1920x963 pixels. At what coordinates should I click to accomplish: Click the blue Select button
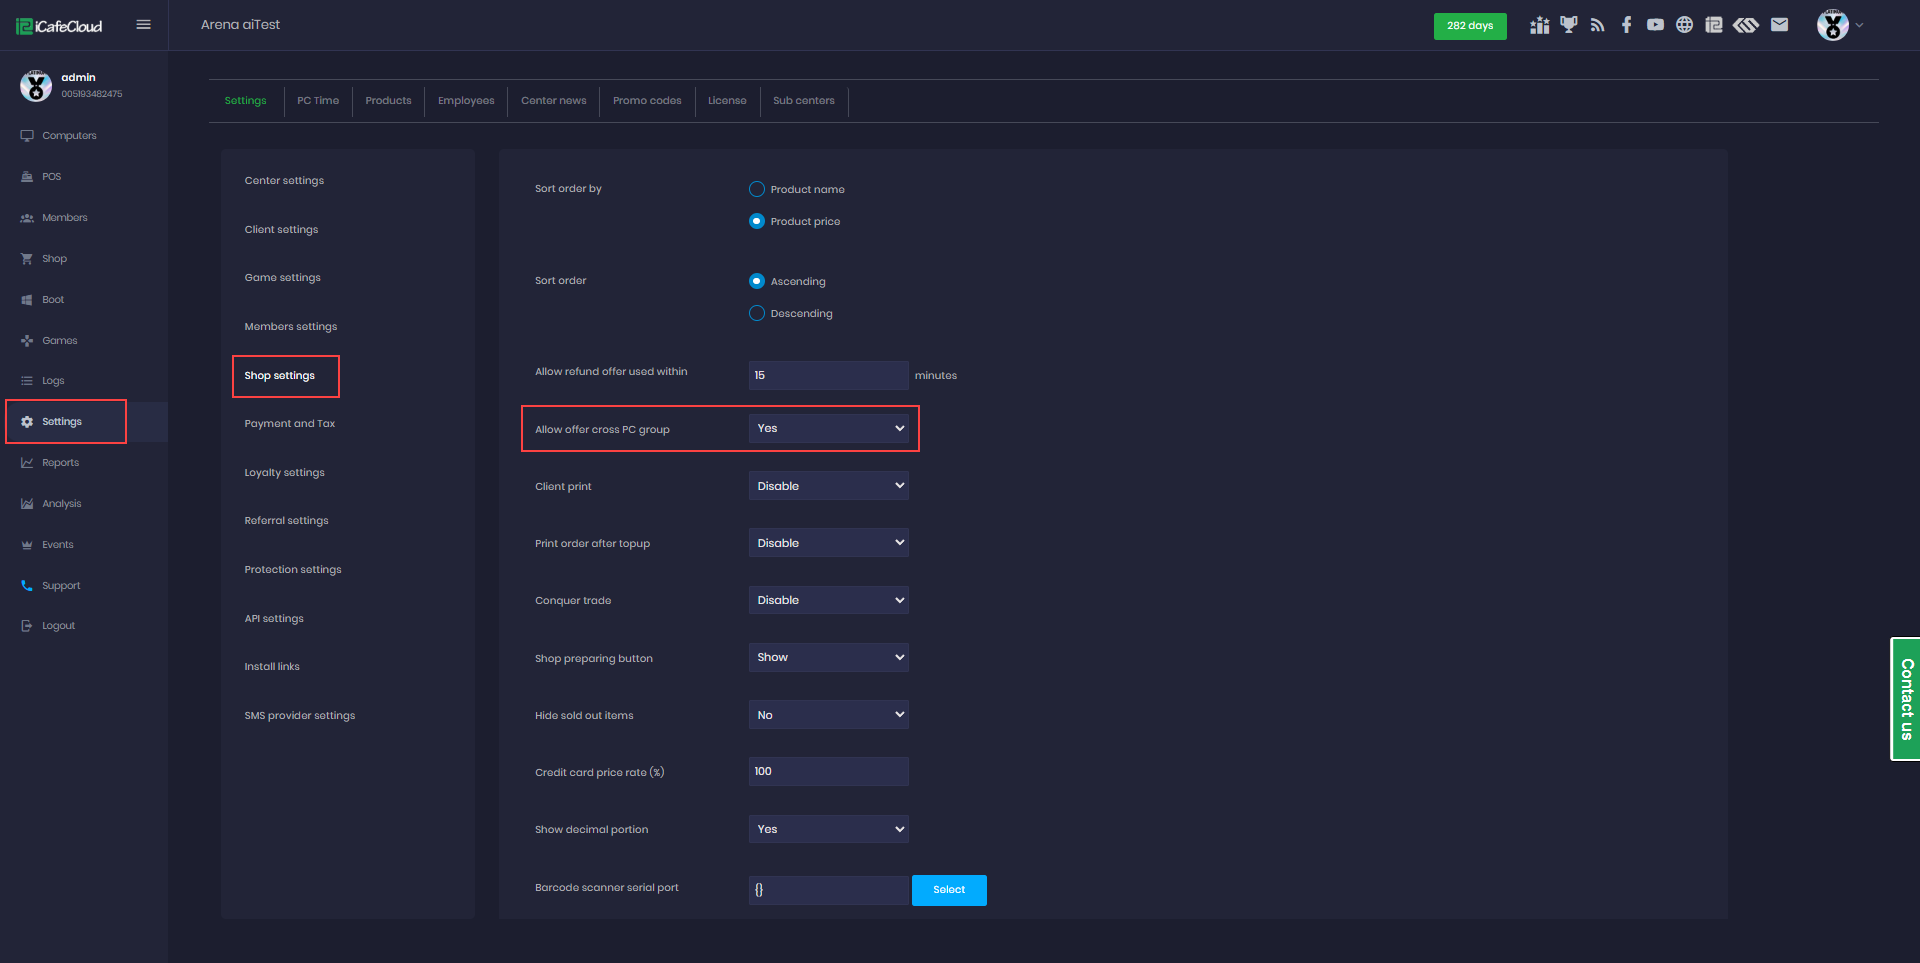(x=948, y=890)
